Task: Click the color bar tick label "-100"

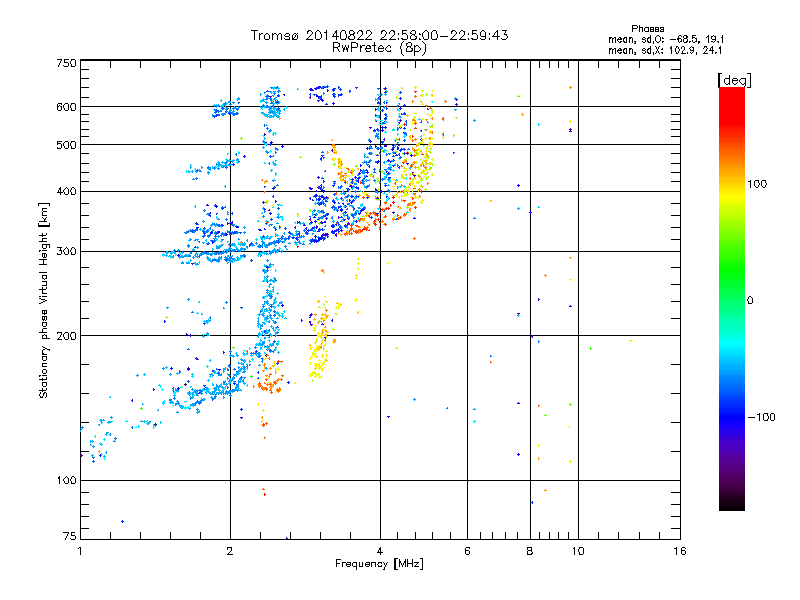Action: [x=762, y=417]
